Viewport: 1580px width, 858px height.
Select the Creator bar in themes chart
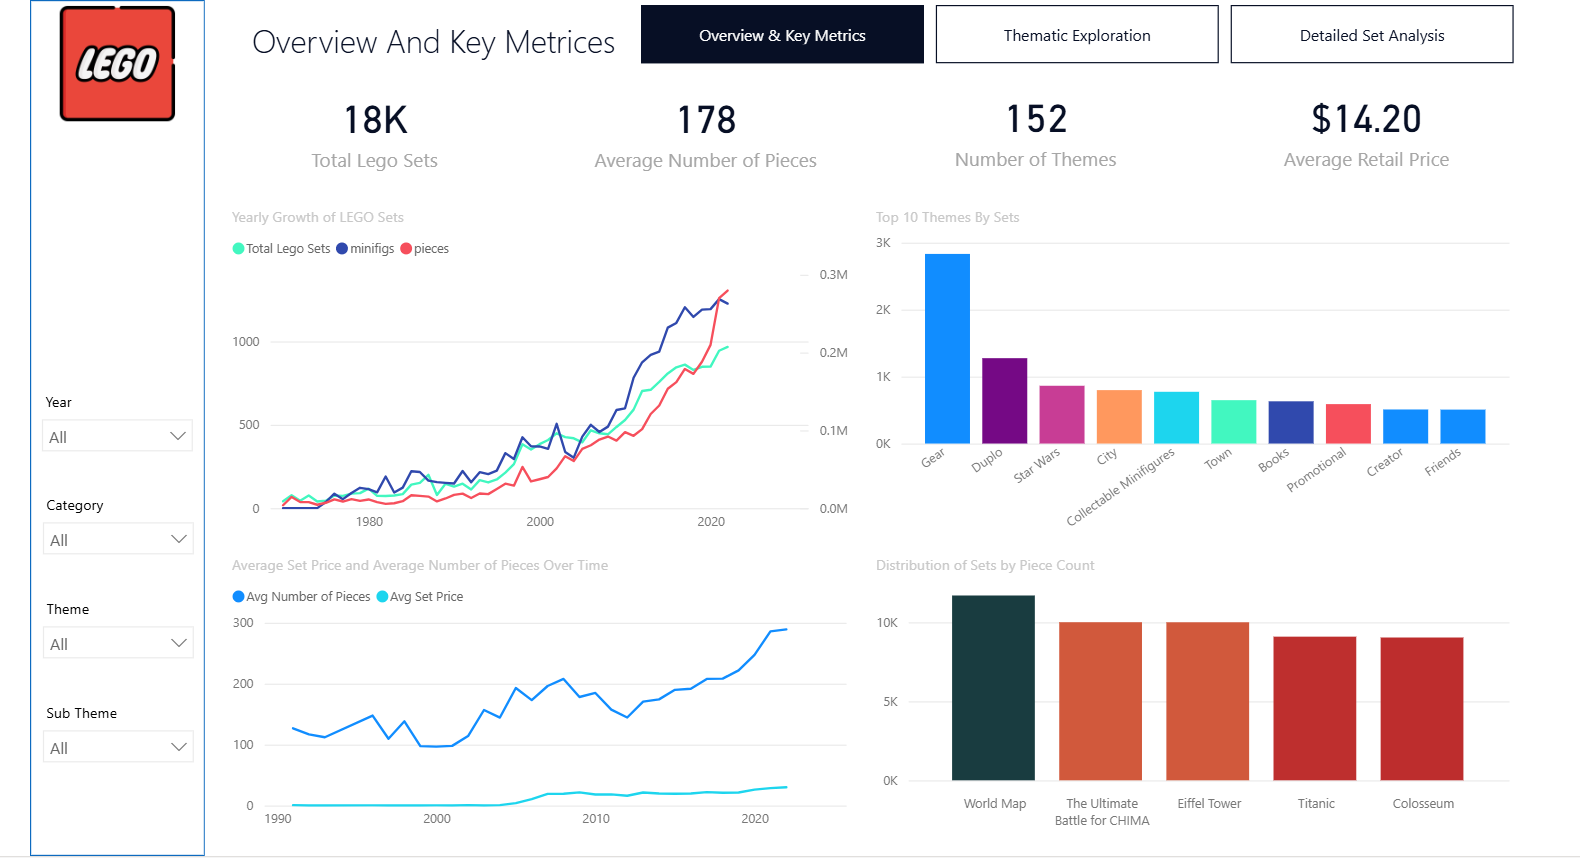pyautogui.click(x=1405, y=427)
